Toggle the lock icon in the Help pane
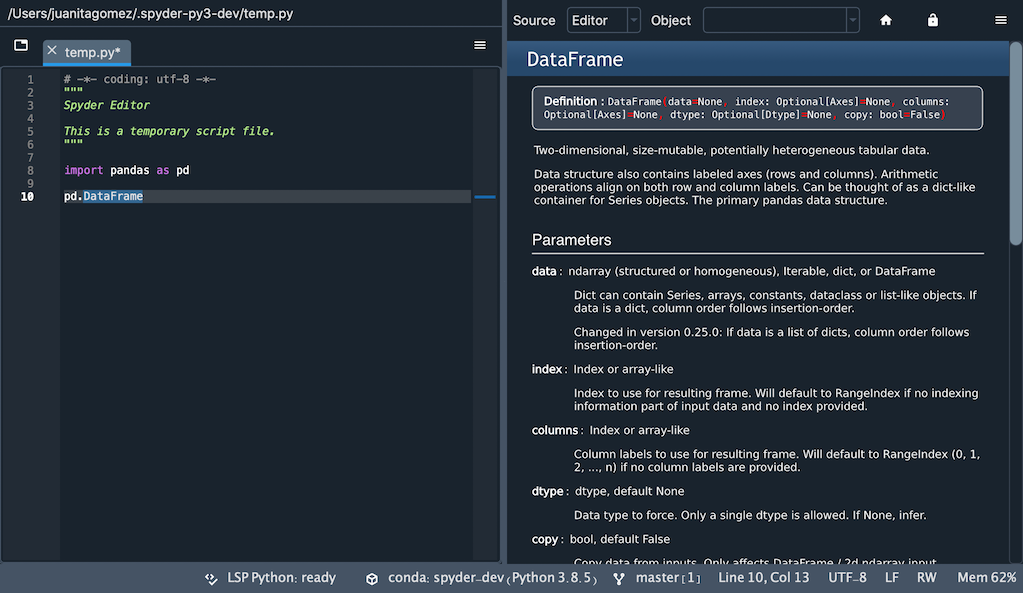This screenshot has height=593, width=1023. [x=932, y=20]
